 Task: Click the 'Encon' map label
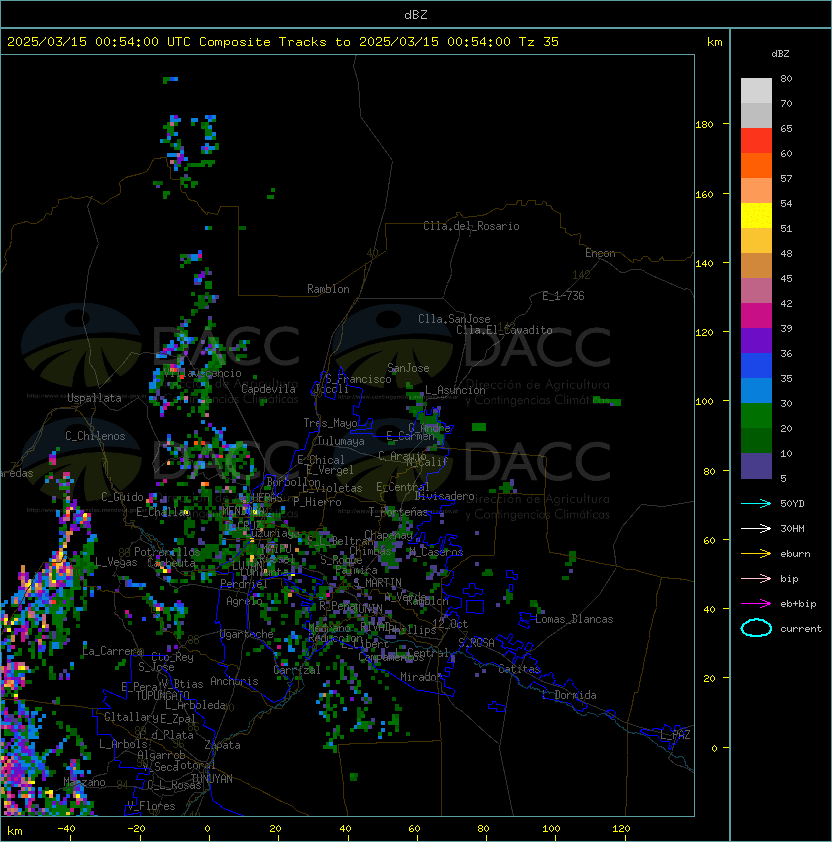tap(600, 253)
